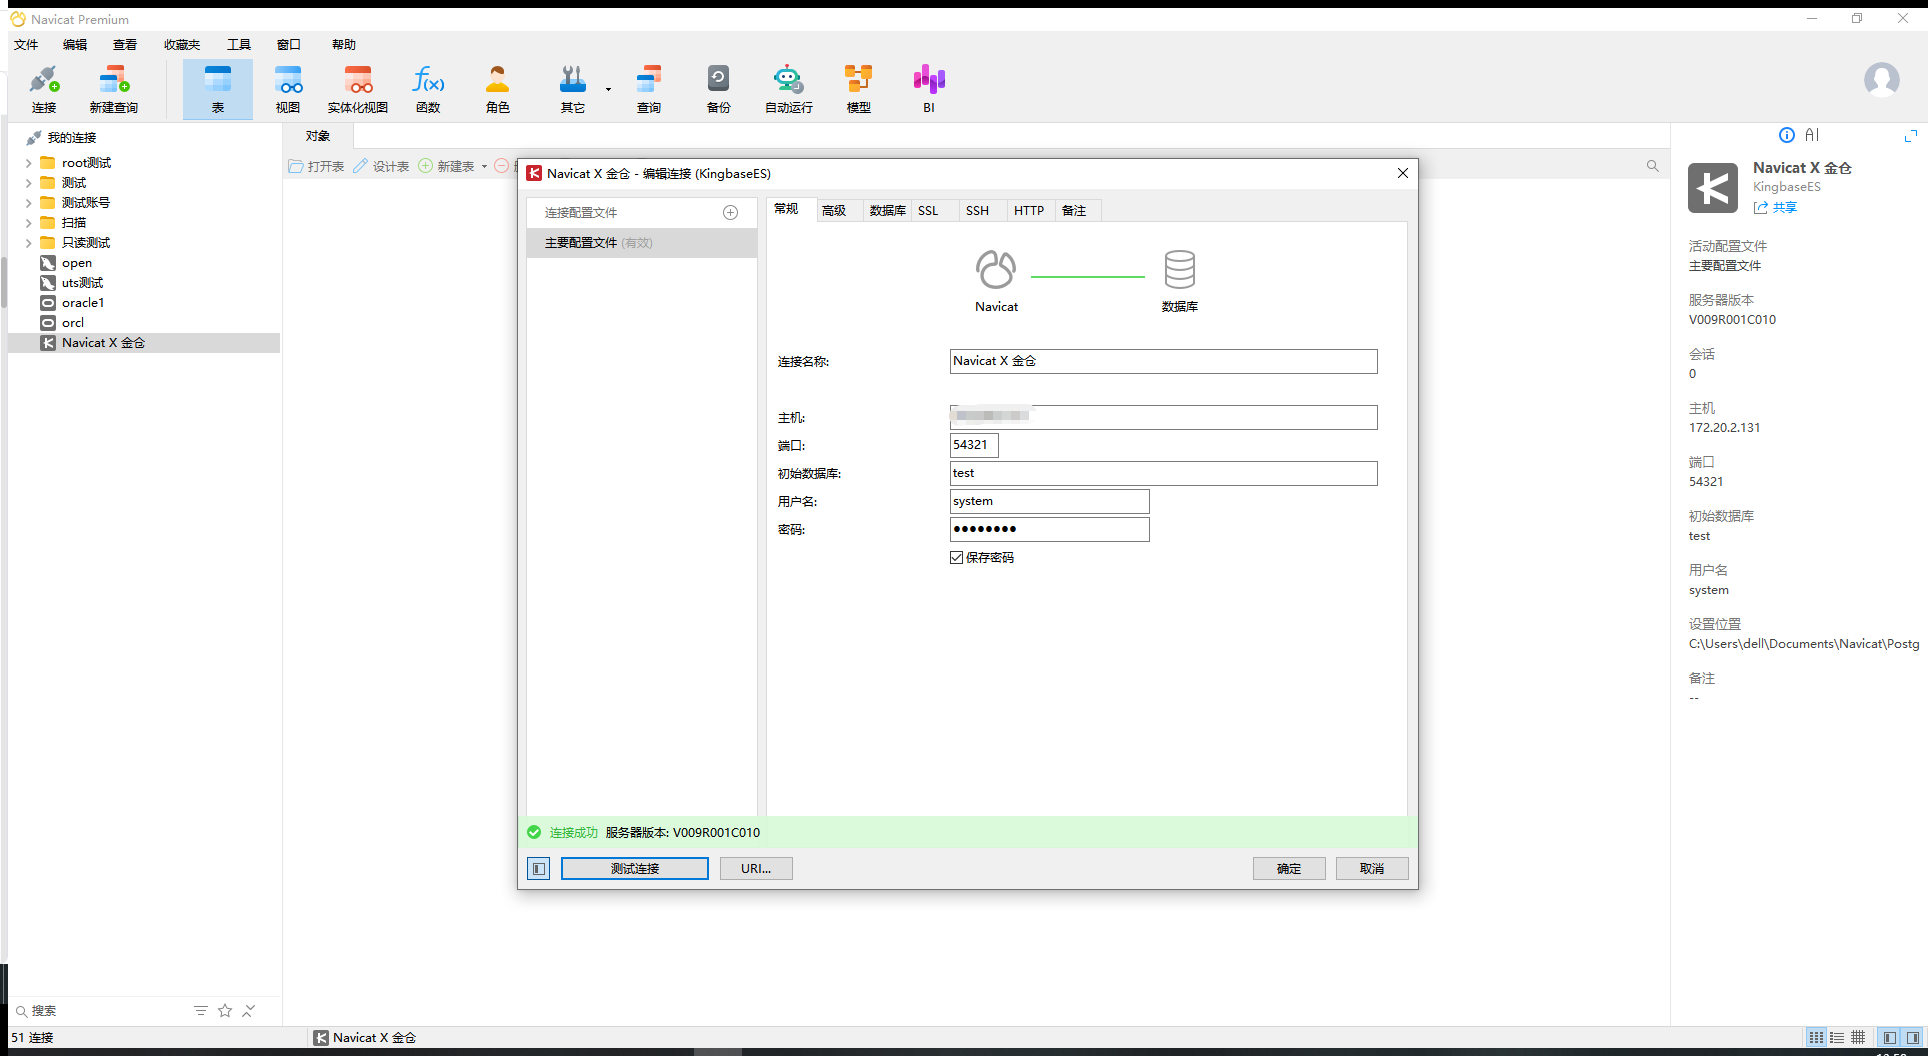Click the filter icon in sidebar footer
The height and width of the screenshot is (1056, 1928).
click(201, 1011)
